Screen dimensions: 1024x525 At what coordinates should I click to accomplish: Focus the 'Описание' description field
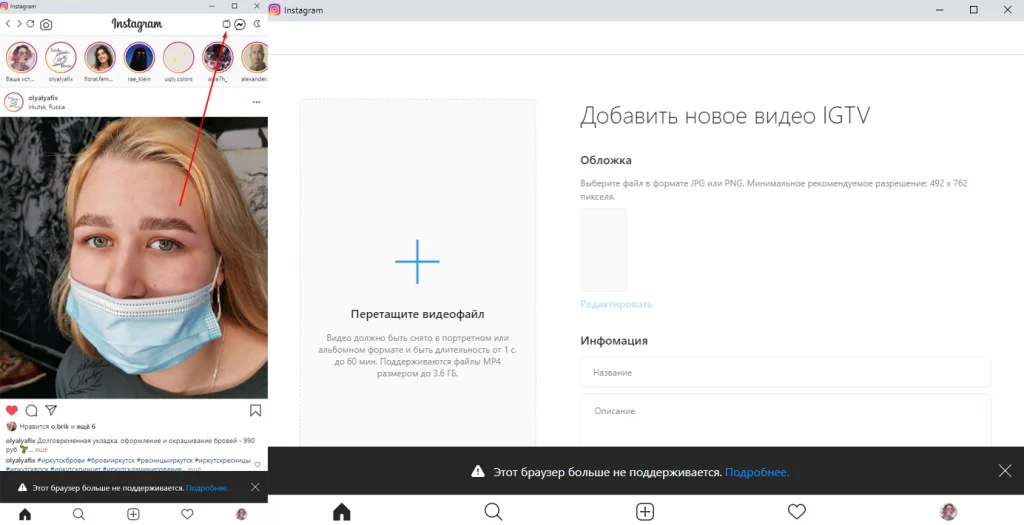[x=786, y=420]
